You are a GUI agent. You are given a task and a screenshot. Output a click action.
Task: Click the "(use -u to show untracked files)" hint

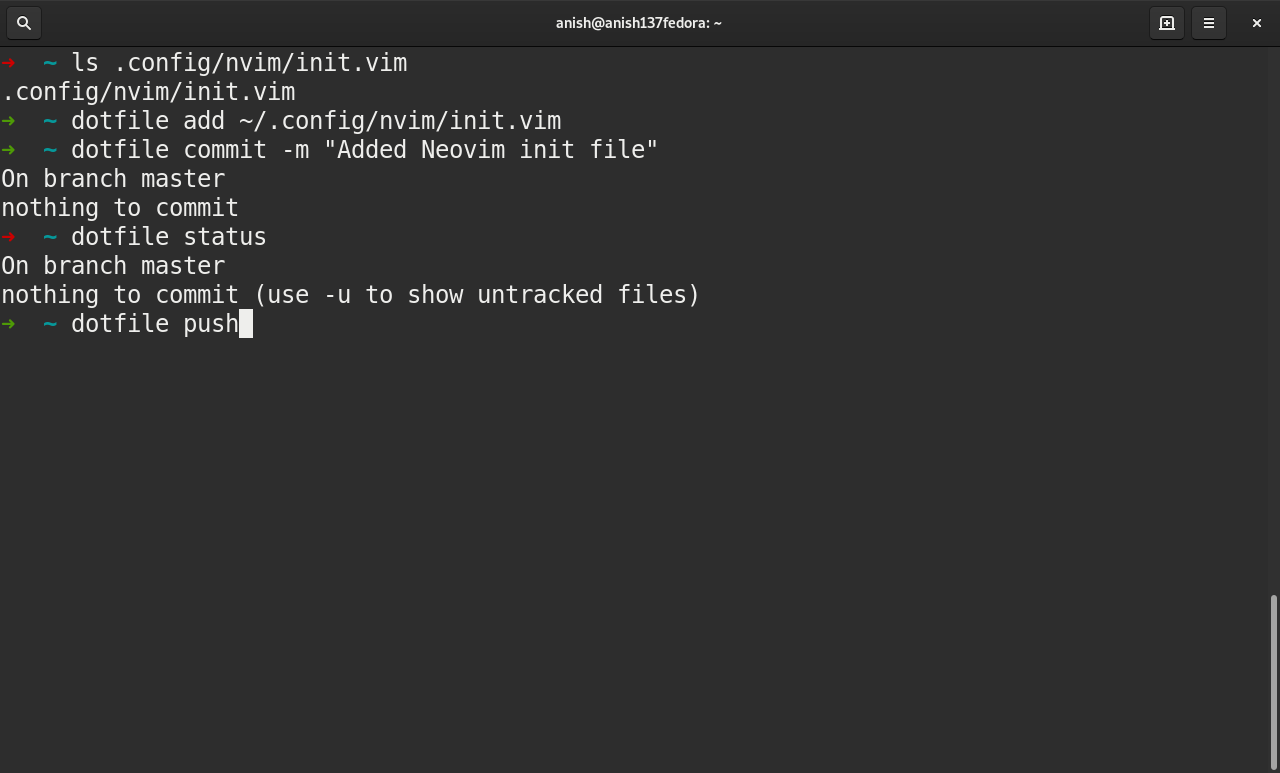[477, 295]
